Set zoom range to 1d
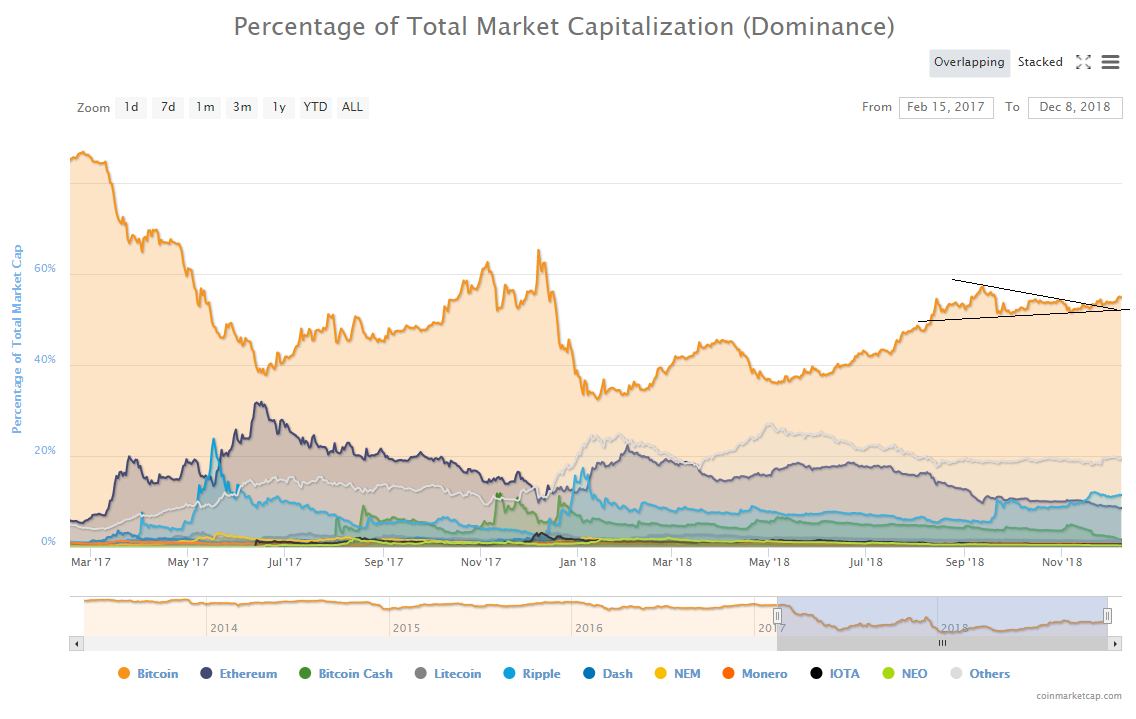 point(131,107)
